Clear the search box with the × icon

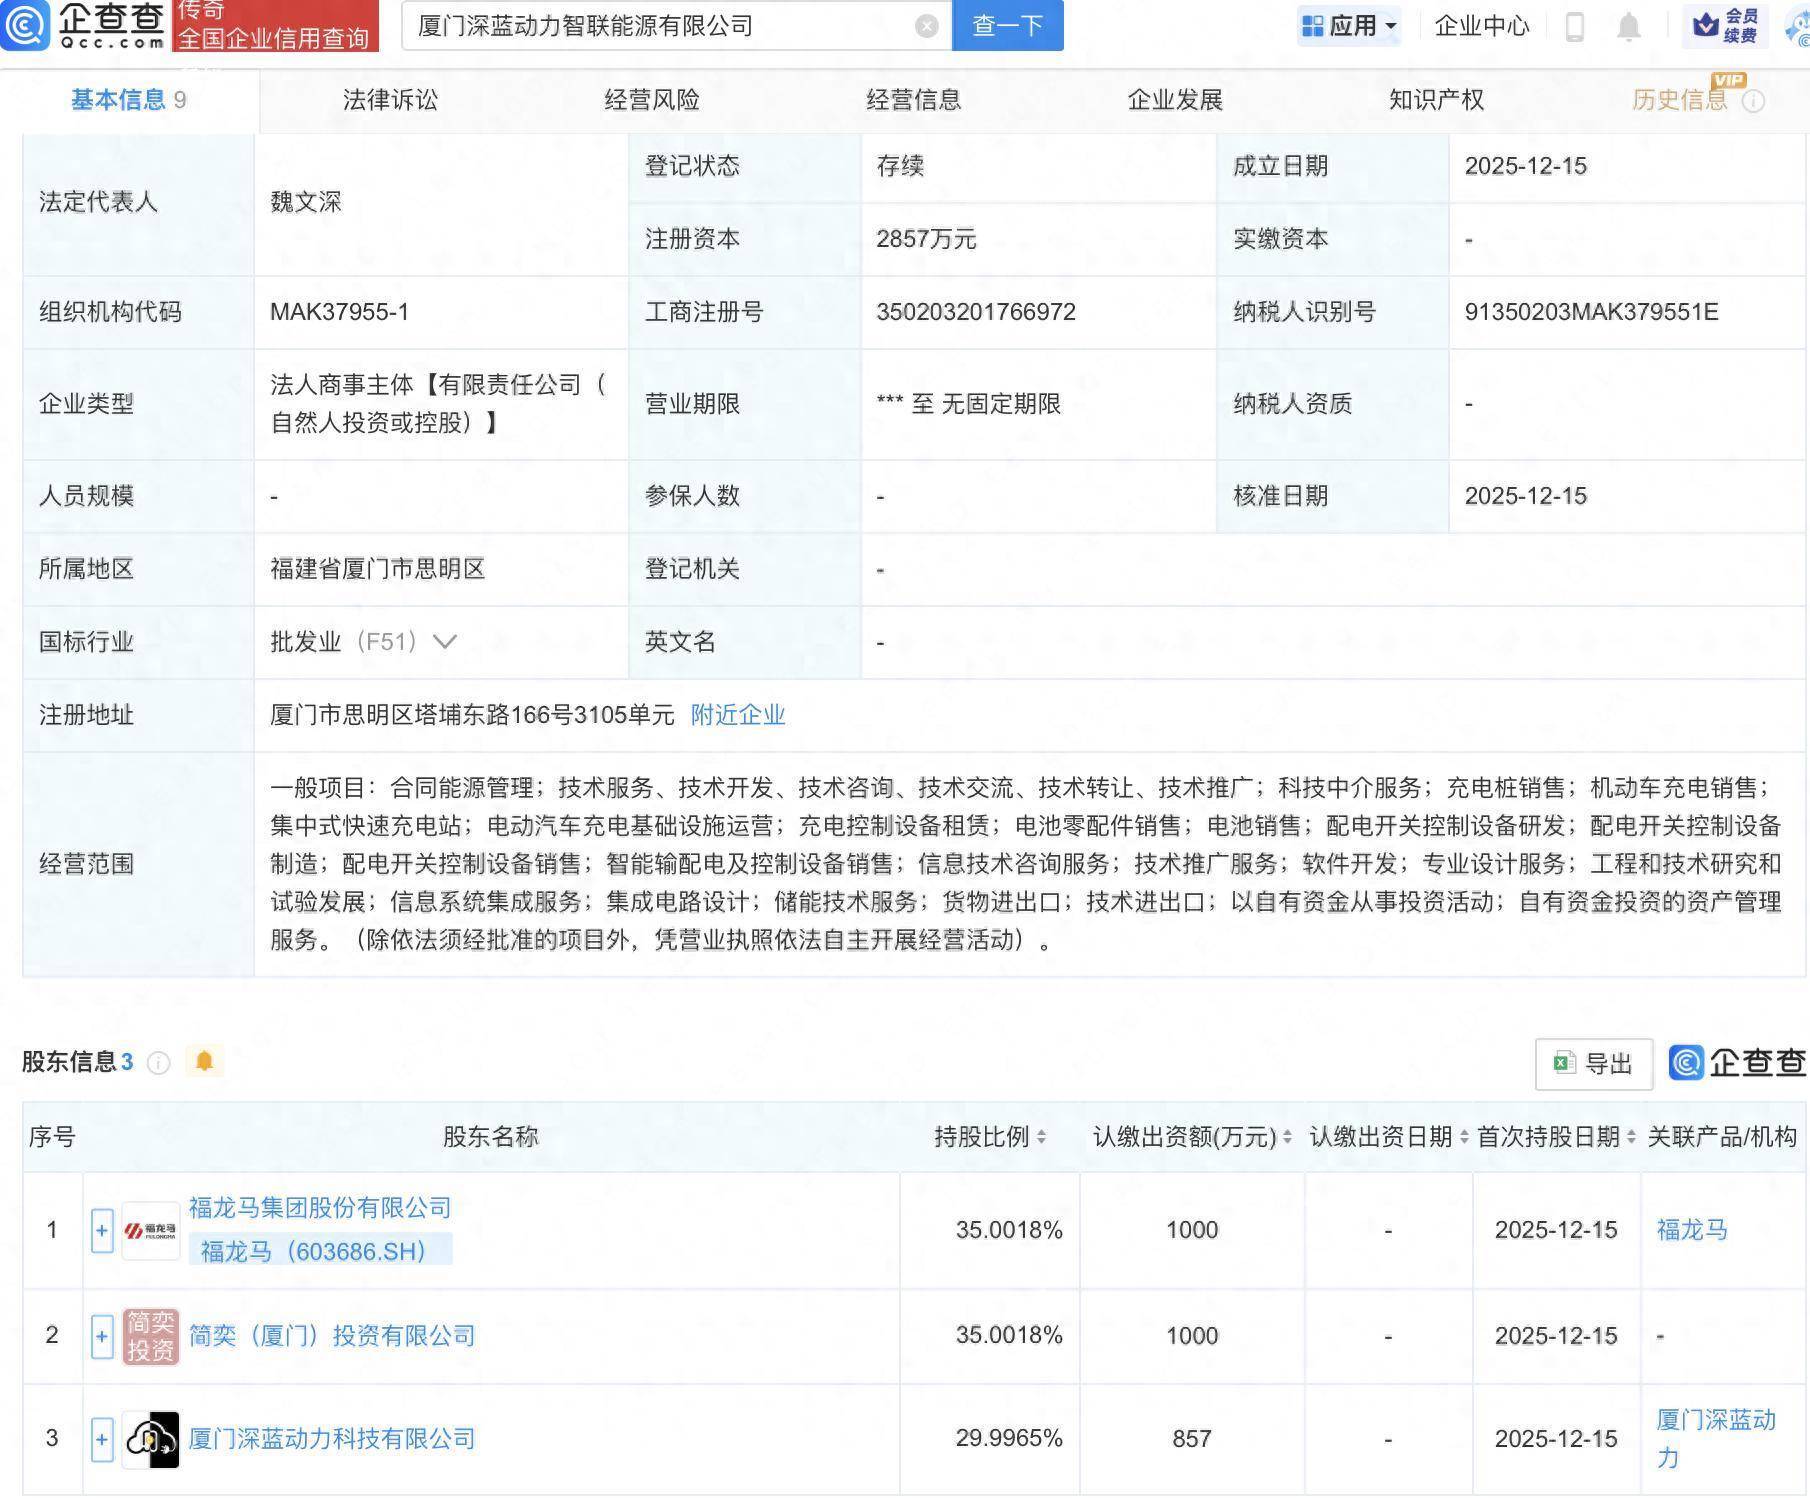(x=925, y=26)
